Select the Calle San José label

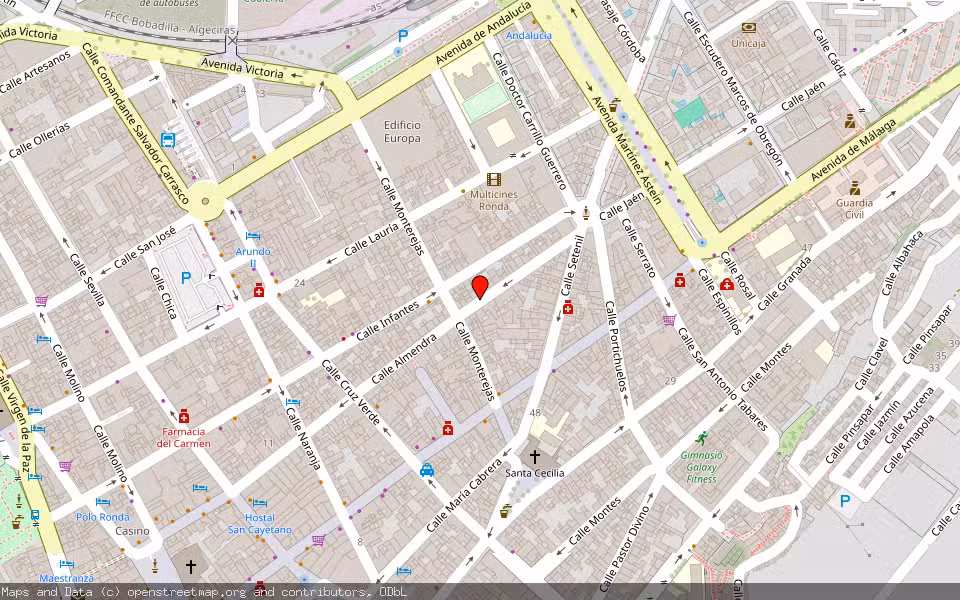click(145, 247)
